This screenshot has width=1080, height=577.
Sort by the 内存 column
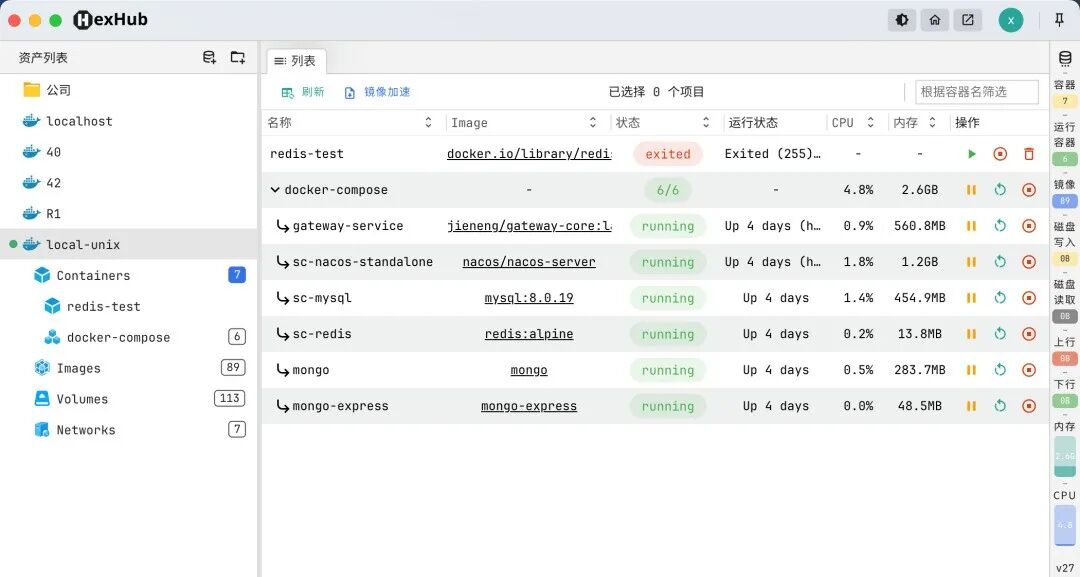[x=932, y=123]
